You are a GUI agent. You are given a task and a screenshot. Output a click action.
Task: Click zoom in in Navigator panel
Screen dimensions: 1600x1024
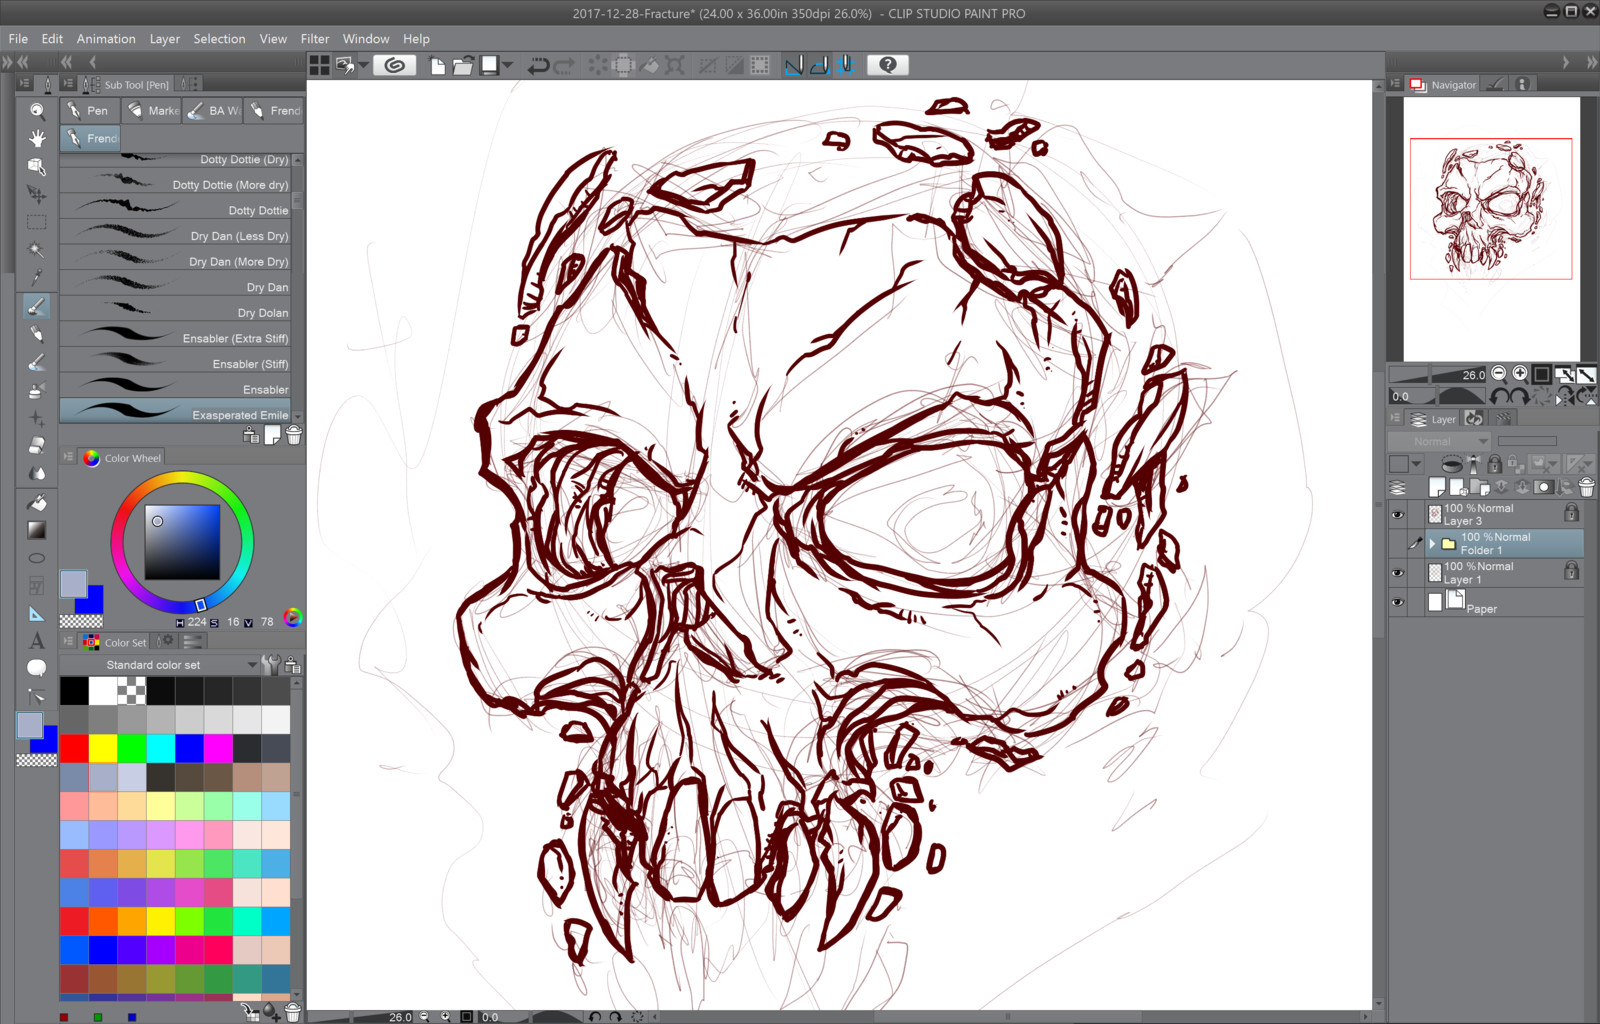tap(1520, 374)
